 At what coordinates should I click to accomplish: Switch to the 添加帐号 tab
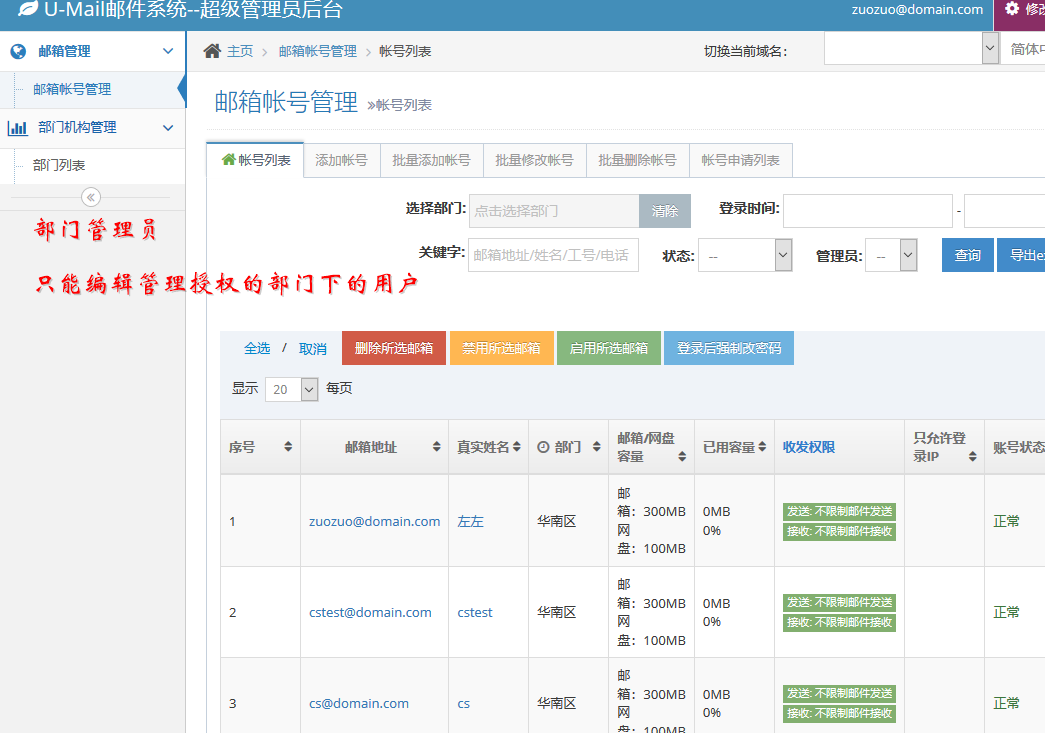coord(341,160)
